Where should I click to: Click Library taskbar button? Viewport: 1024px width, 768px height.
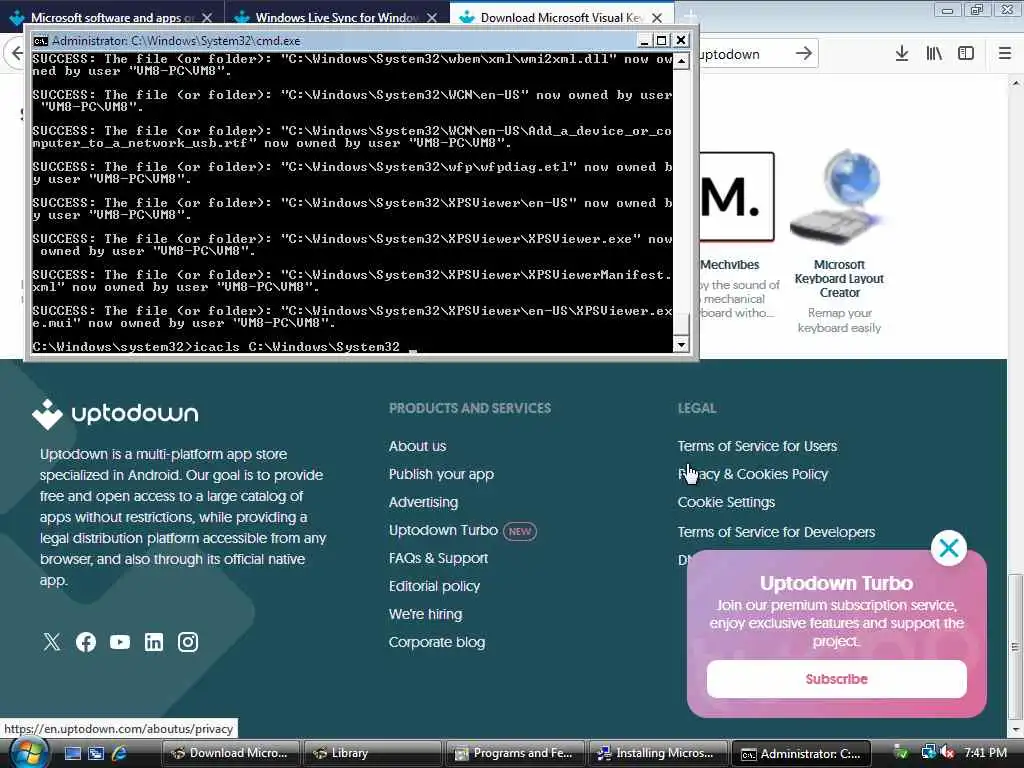[x=372, y=754]
